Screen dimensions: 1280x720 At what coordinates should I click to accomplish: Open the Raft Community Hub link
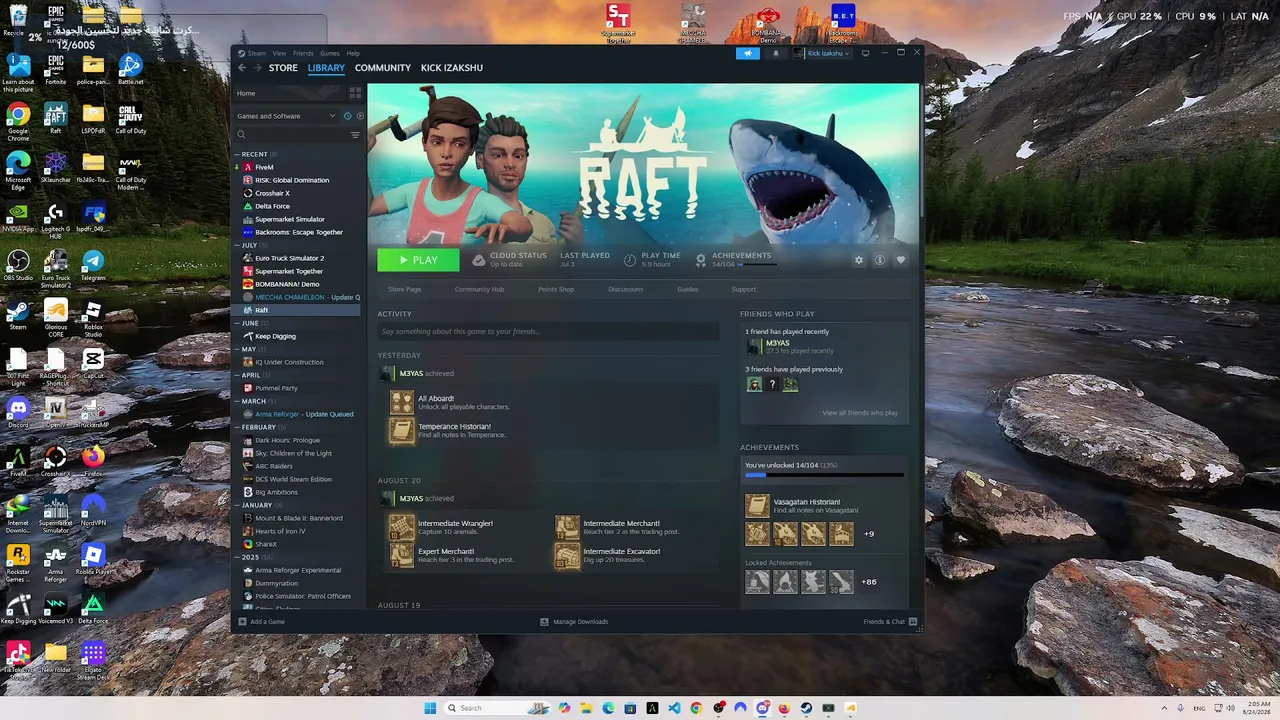tap(479, 289)
